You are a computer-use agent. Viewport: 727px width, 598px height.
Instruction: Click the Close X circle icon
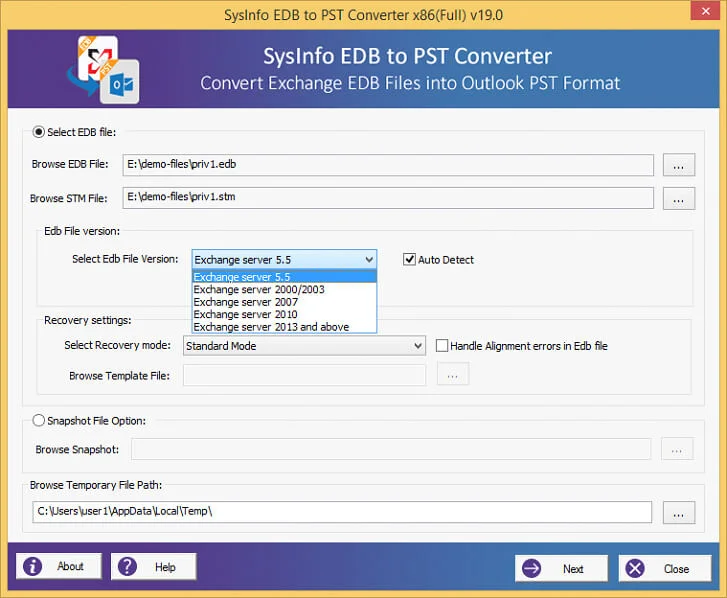pyautogui.click(x=635, y=568)
